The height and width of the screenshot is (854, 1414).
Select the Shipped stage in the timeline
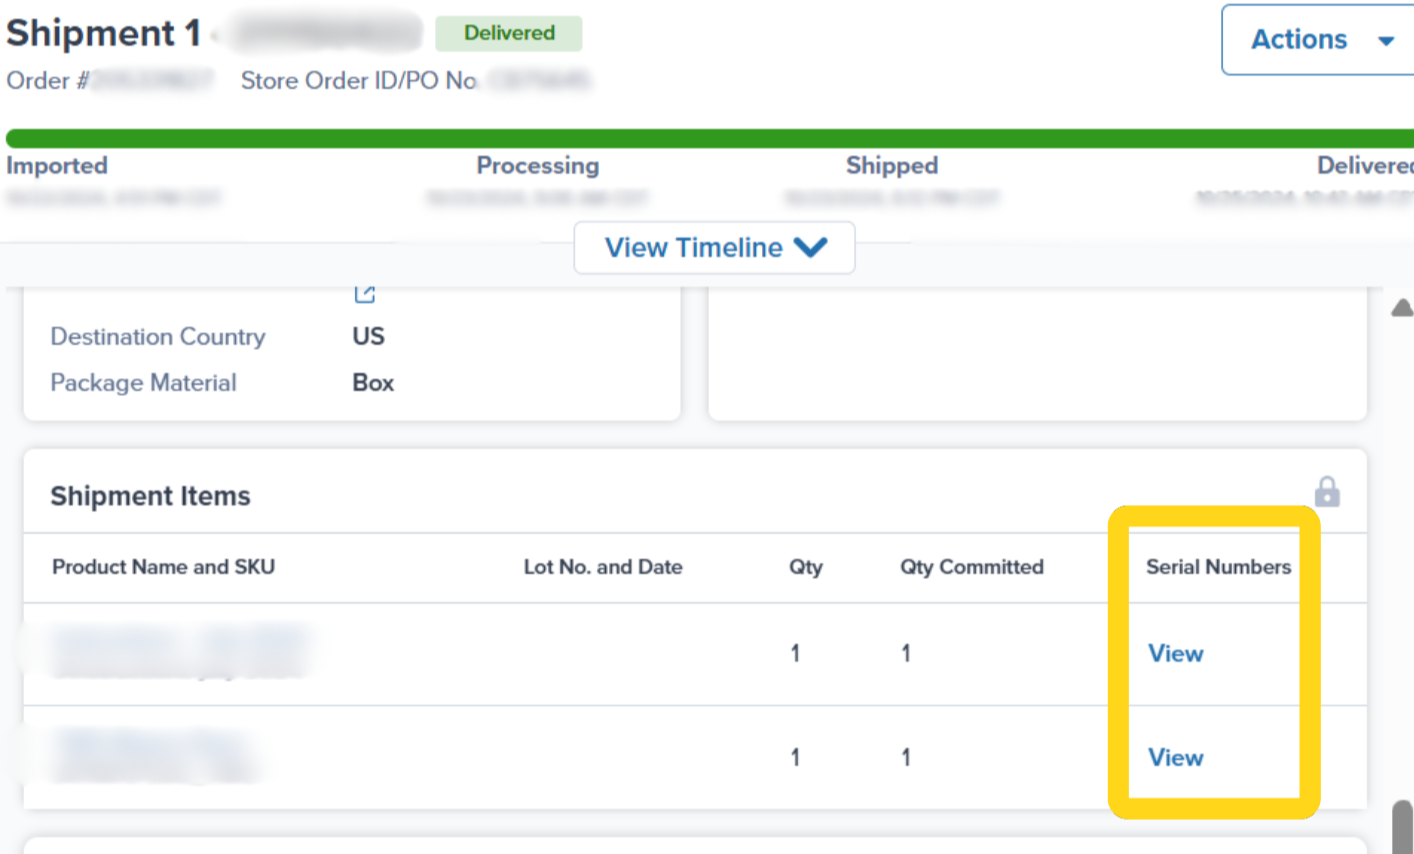coord(891,166)
